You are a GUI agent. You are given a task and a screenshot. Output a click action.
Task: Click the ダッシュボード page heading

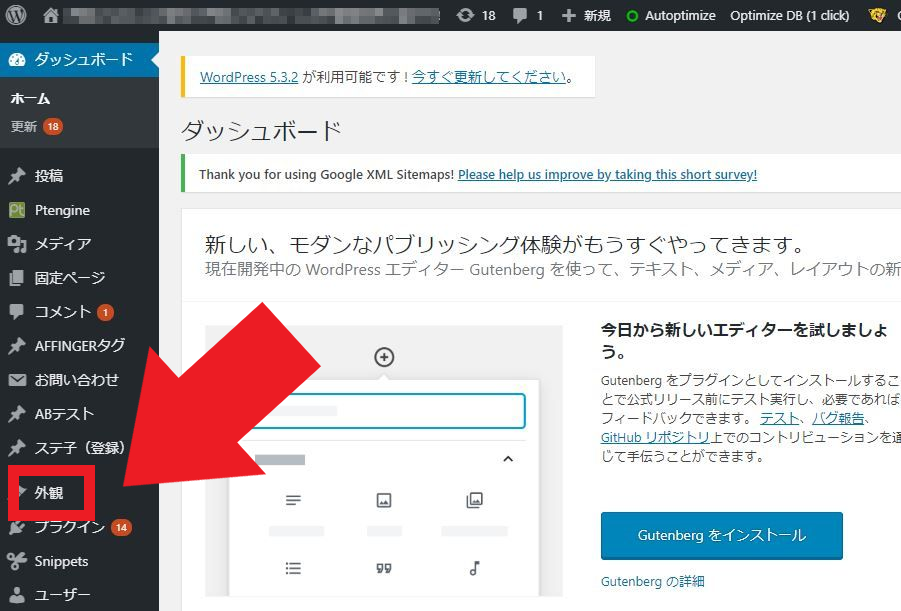pyautogui.click(x=261, y=131)
